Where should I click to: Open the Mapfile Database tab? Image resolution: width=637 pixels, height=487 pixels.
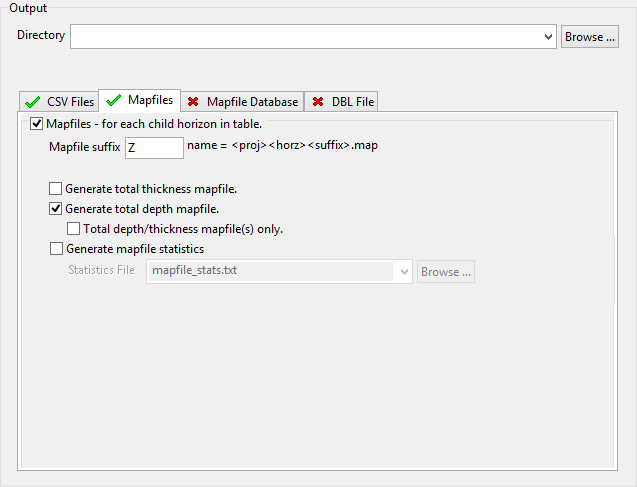pyautogui.click(x=252, y=102)
